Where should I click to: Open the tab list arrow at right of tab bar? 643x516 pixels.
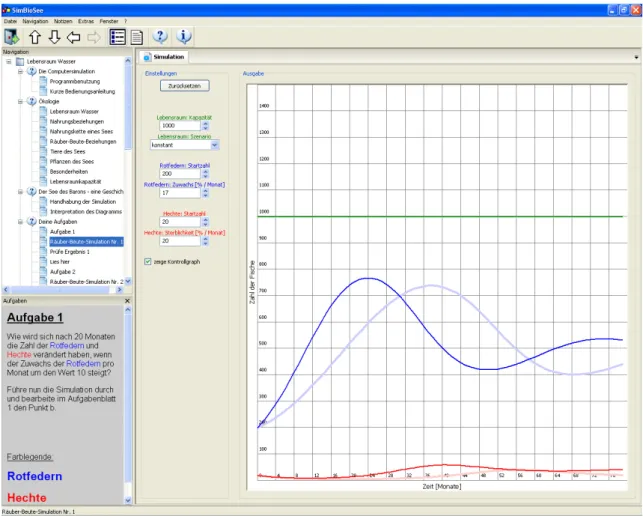636,57
